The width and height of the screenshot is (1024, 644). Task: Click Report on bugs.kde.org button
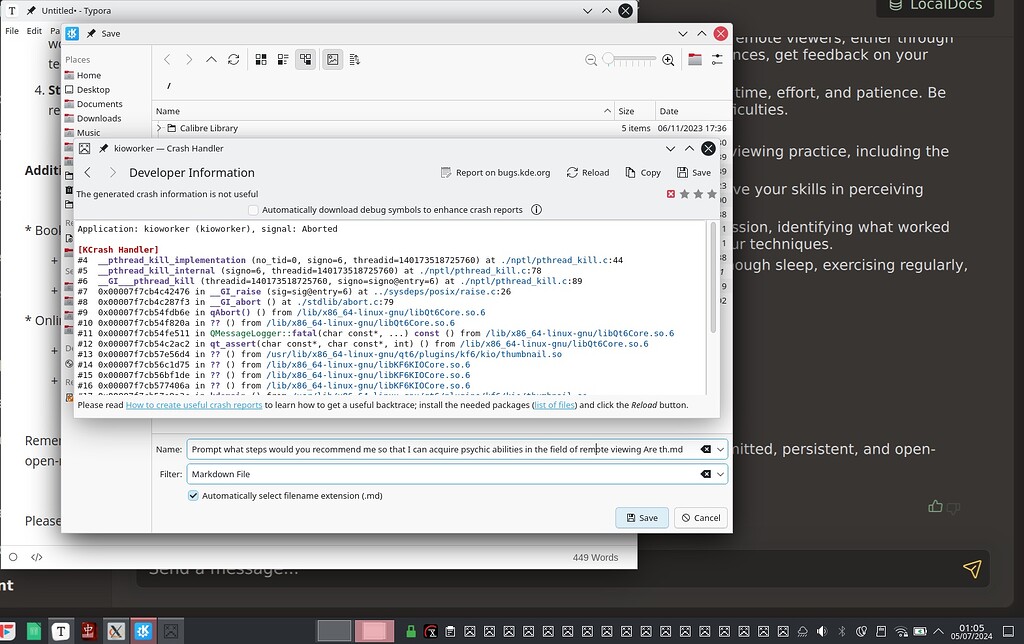pos(495,172)
